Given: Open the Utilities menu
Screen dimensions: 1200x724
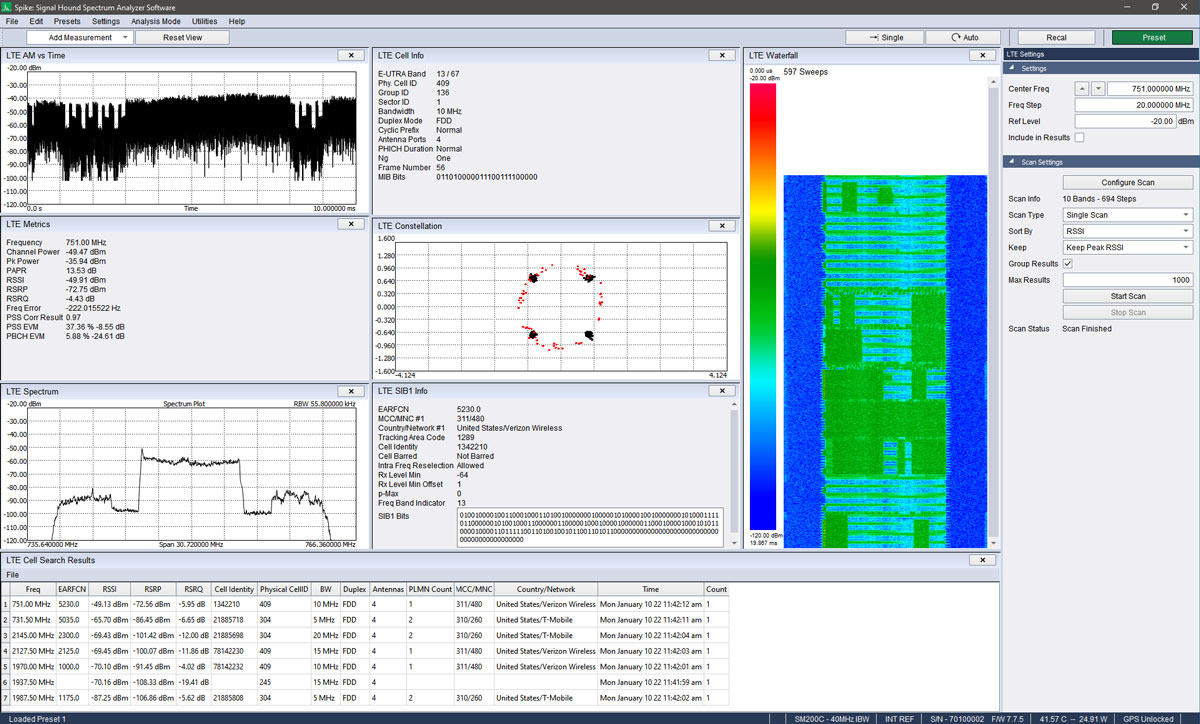Looking at the screenshot, I should point(203,21).
